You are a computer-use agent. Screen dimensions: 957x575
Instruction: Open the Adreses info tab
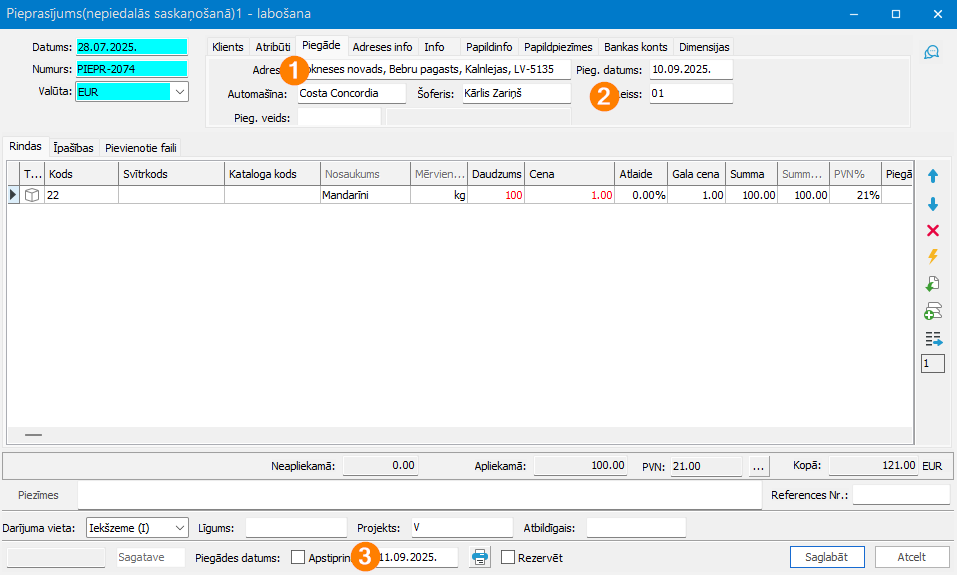pos(382,47)
